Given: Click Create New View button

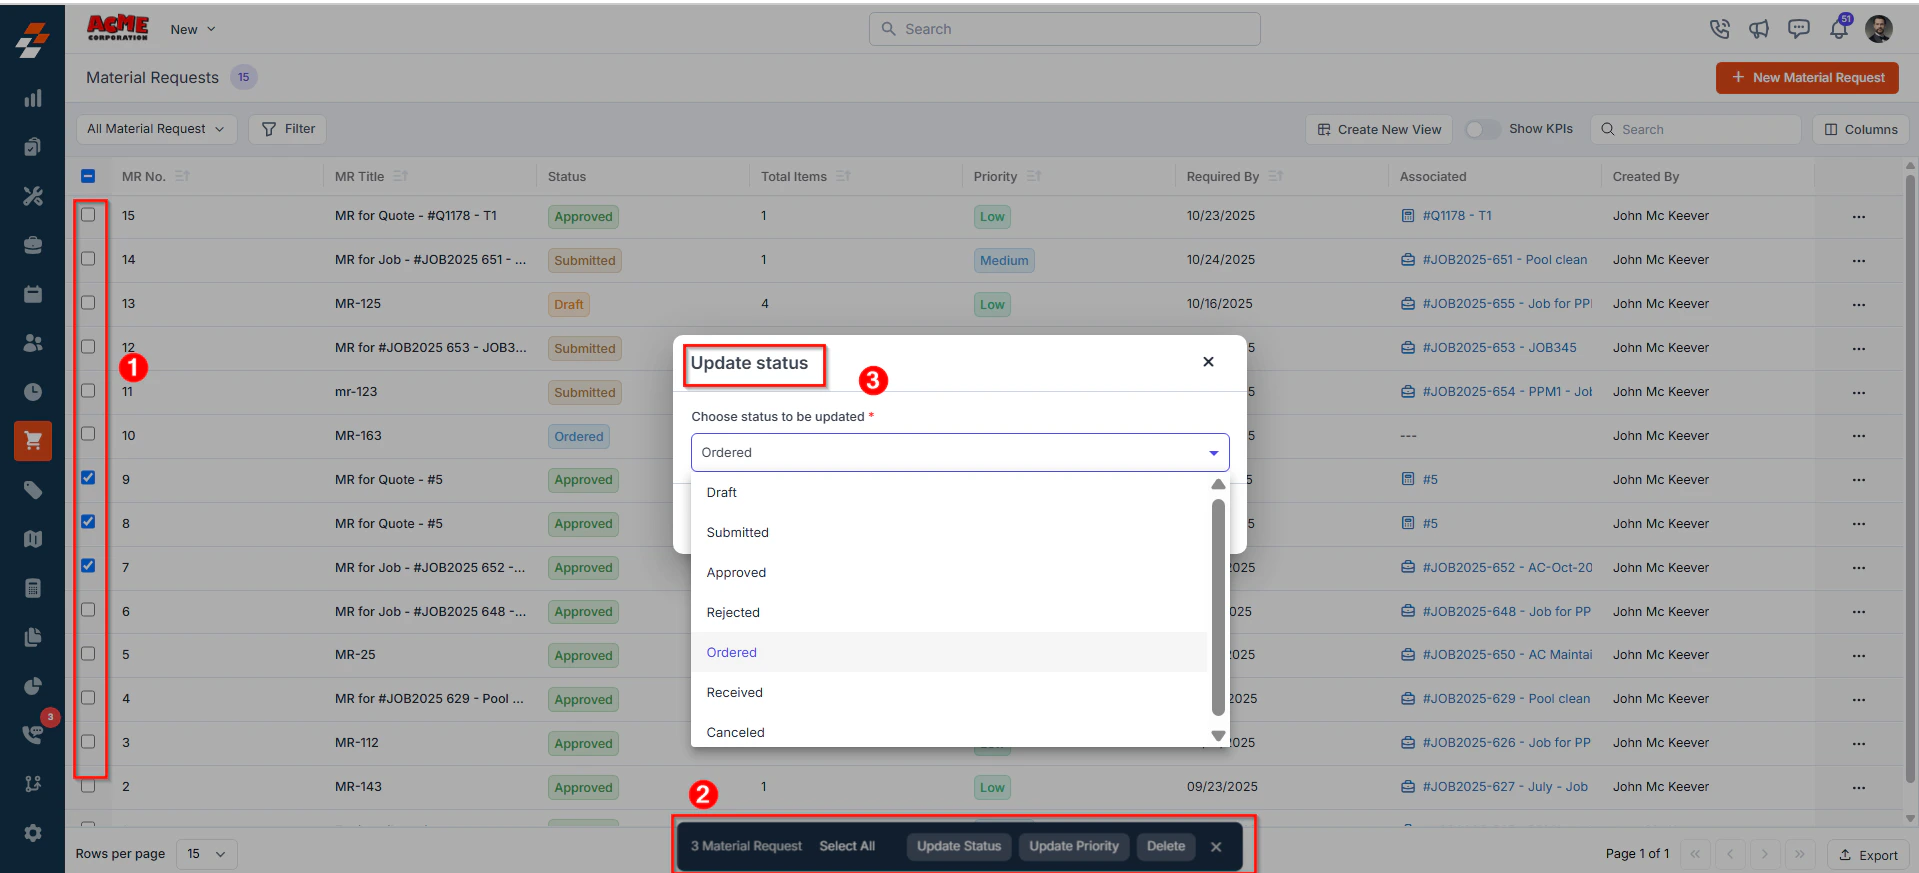Looking at the screenshot, I should (1379, 129).
